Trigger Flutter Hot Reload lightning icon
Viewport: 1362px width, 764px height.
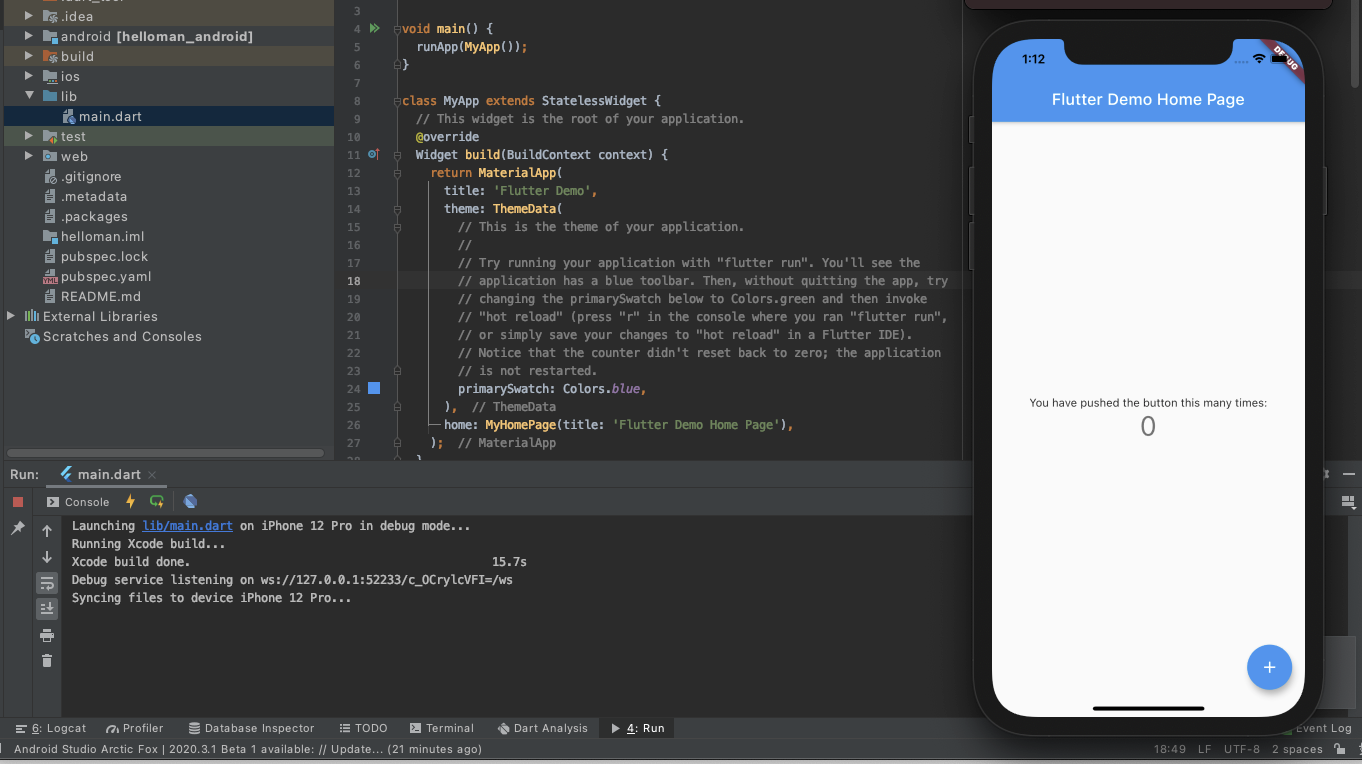[x=130, y=502]
